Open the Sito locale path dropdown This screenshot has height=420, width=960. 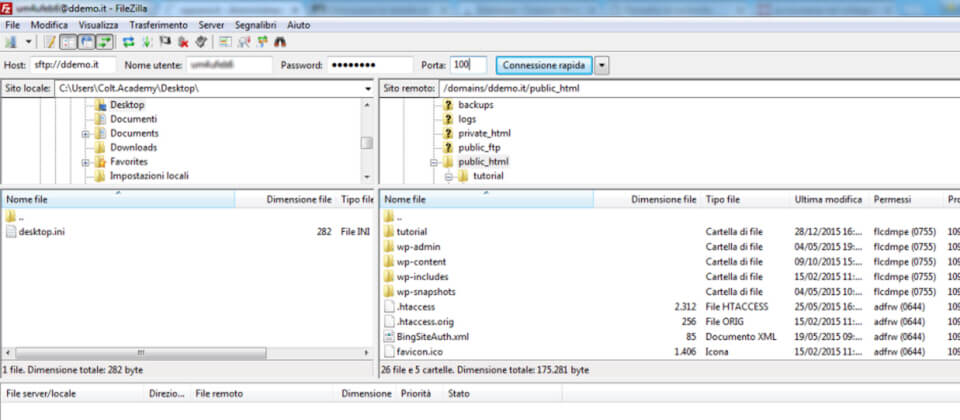[x=368, y=89]
